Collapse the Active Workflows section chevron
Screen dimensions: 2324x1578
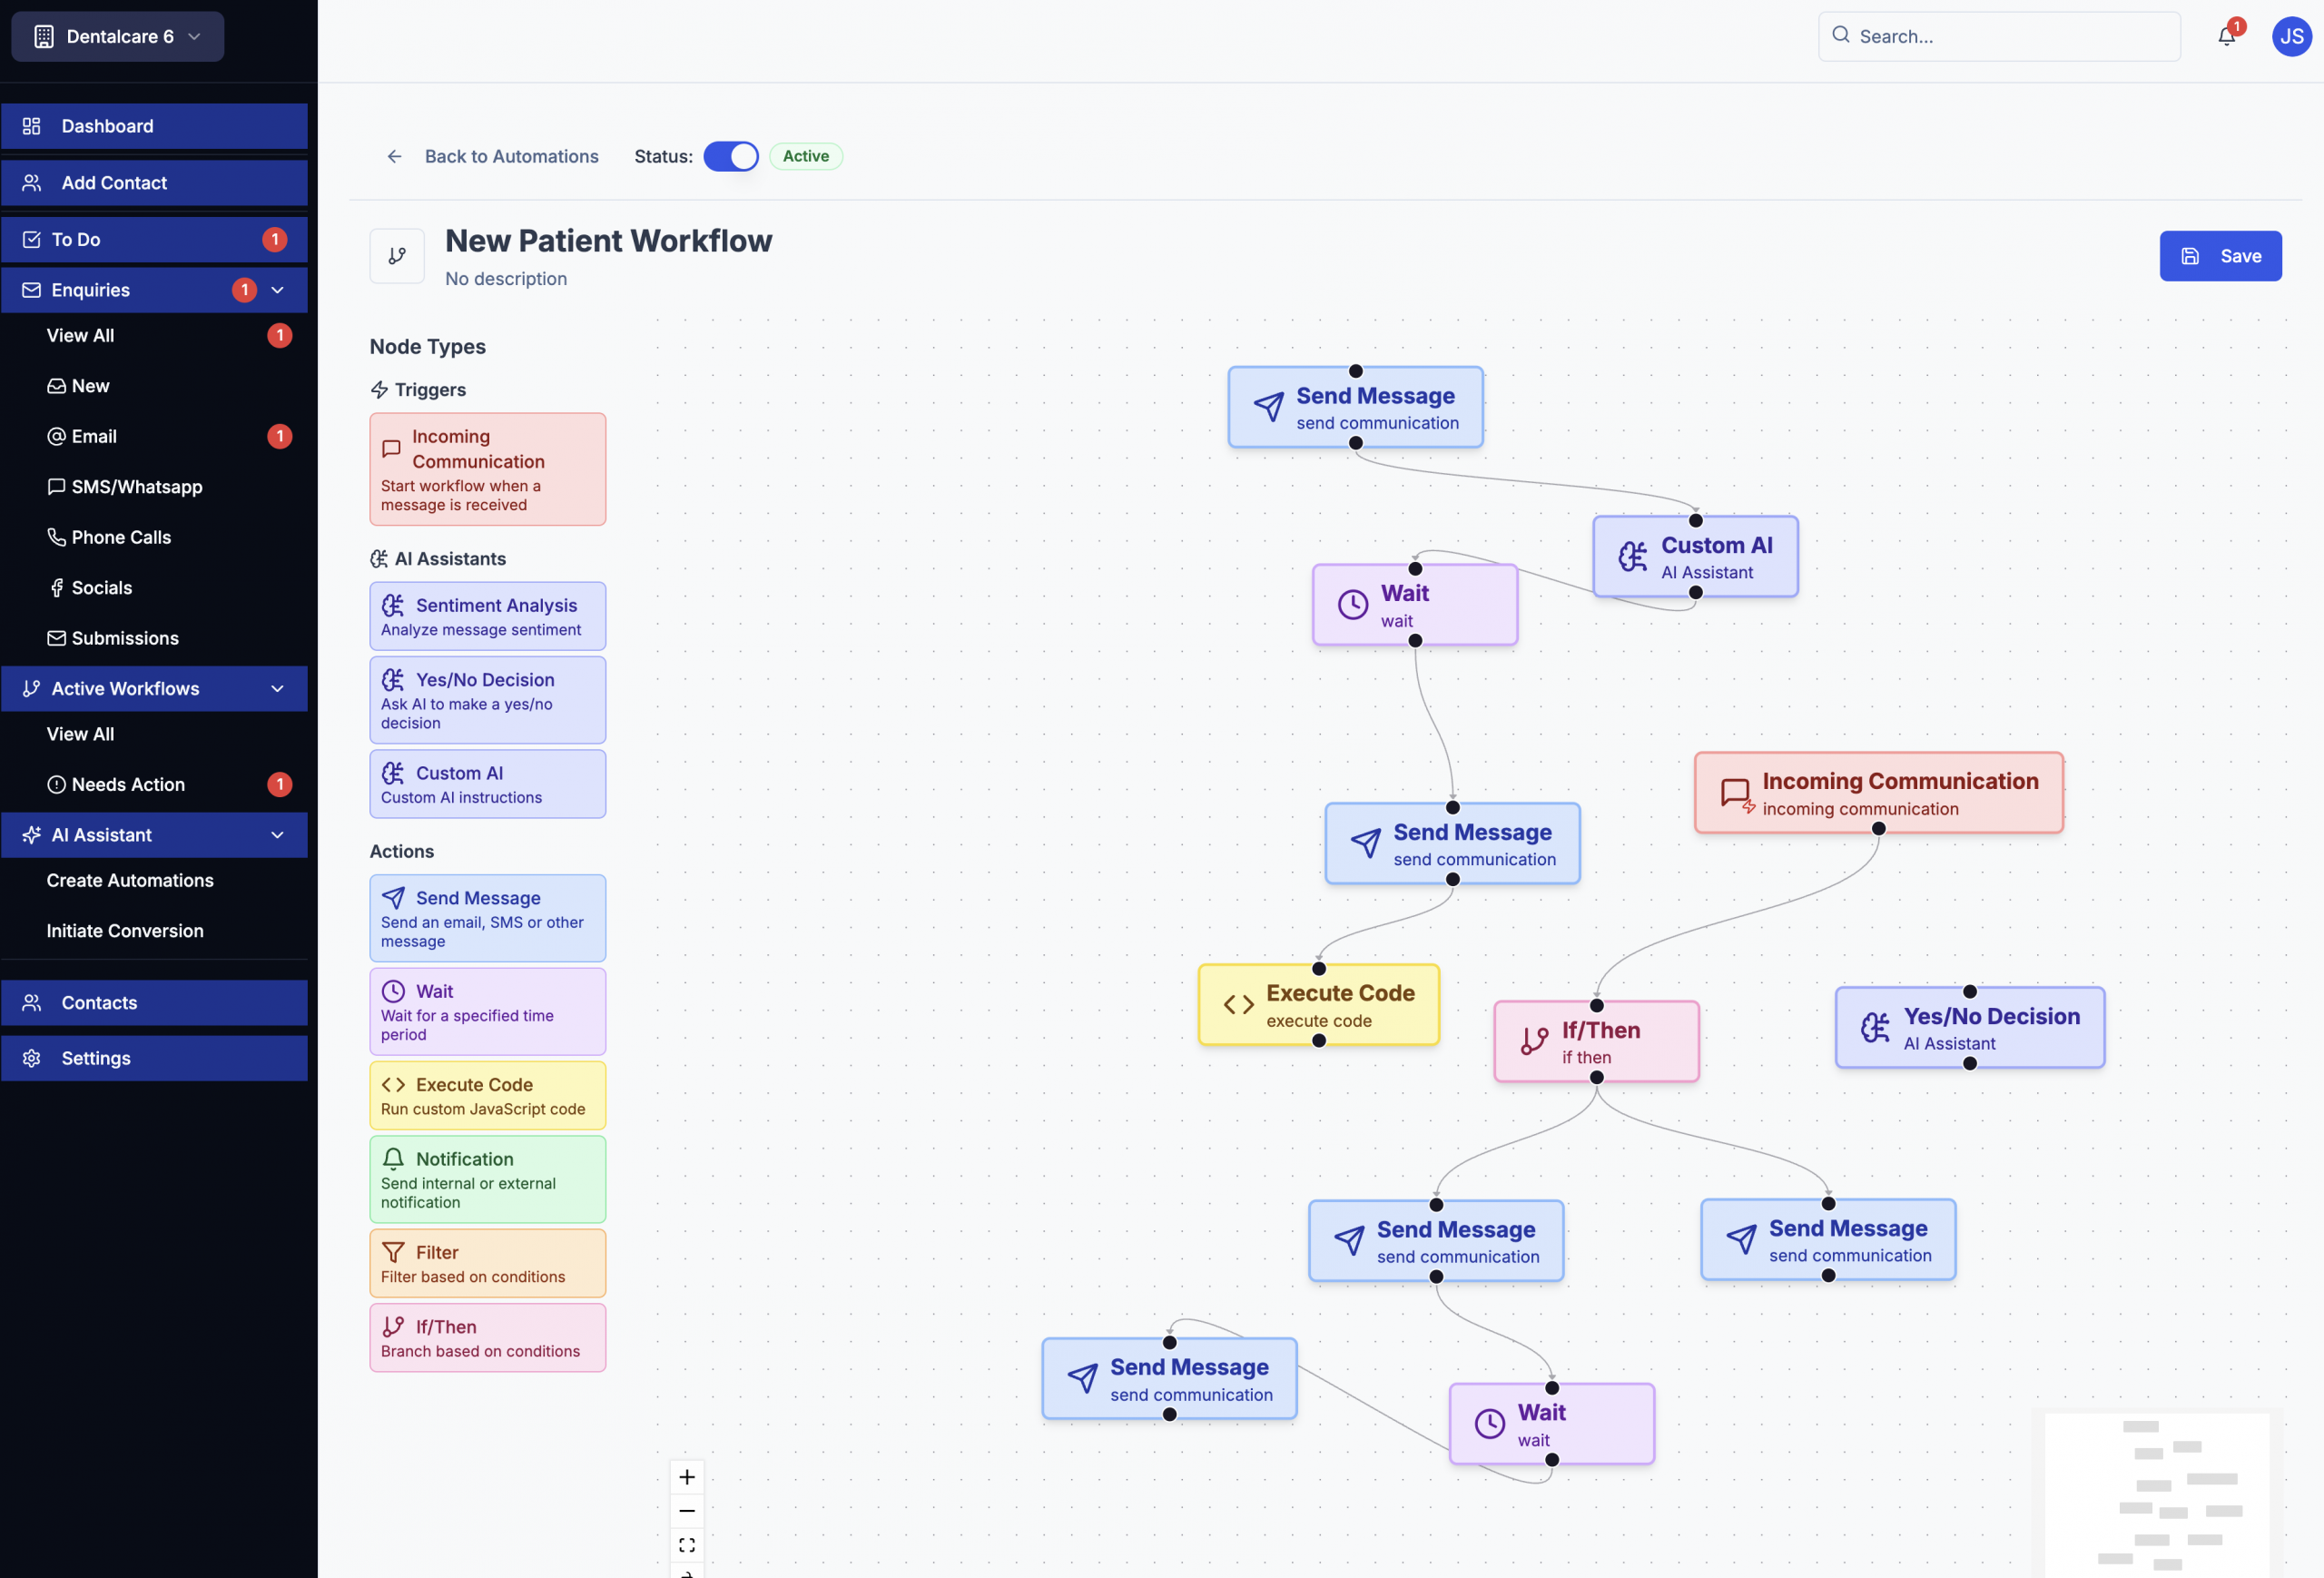tap(278, 689)
